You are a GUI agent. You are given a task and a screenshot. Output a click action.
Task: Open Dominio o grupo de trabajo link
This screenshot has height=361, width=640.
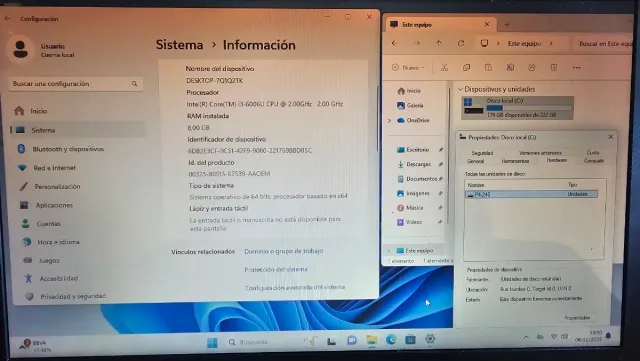284,251
